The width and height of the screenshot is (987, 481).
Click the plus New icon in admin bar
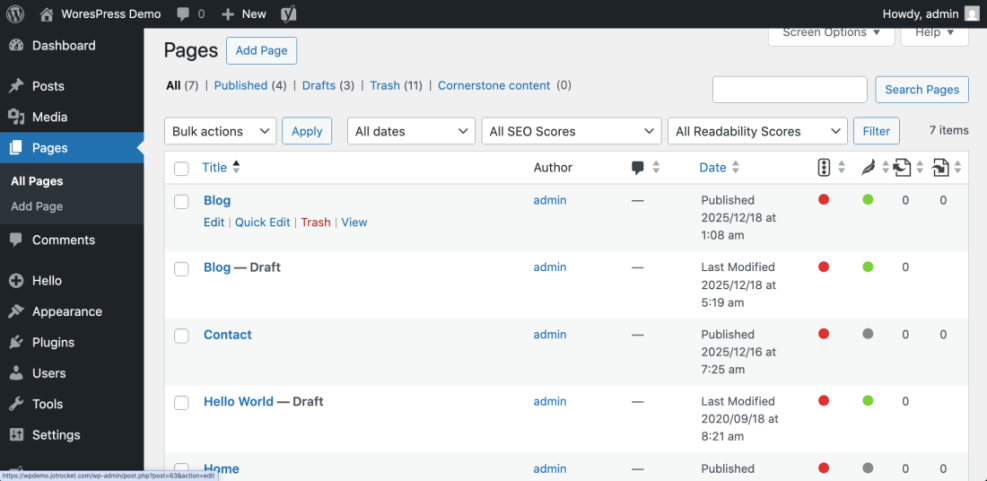(228, 14)
